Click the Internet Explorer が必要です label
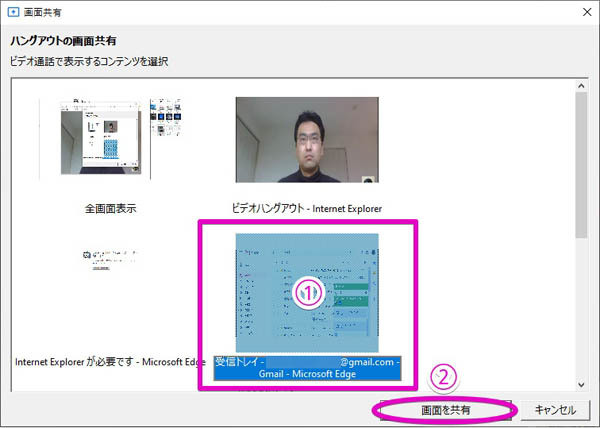 [108, 360]
